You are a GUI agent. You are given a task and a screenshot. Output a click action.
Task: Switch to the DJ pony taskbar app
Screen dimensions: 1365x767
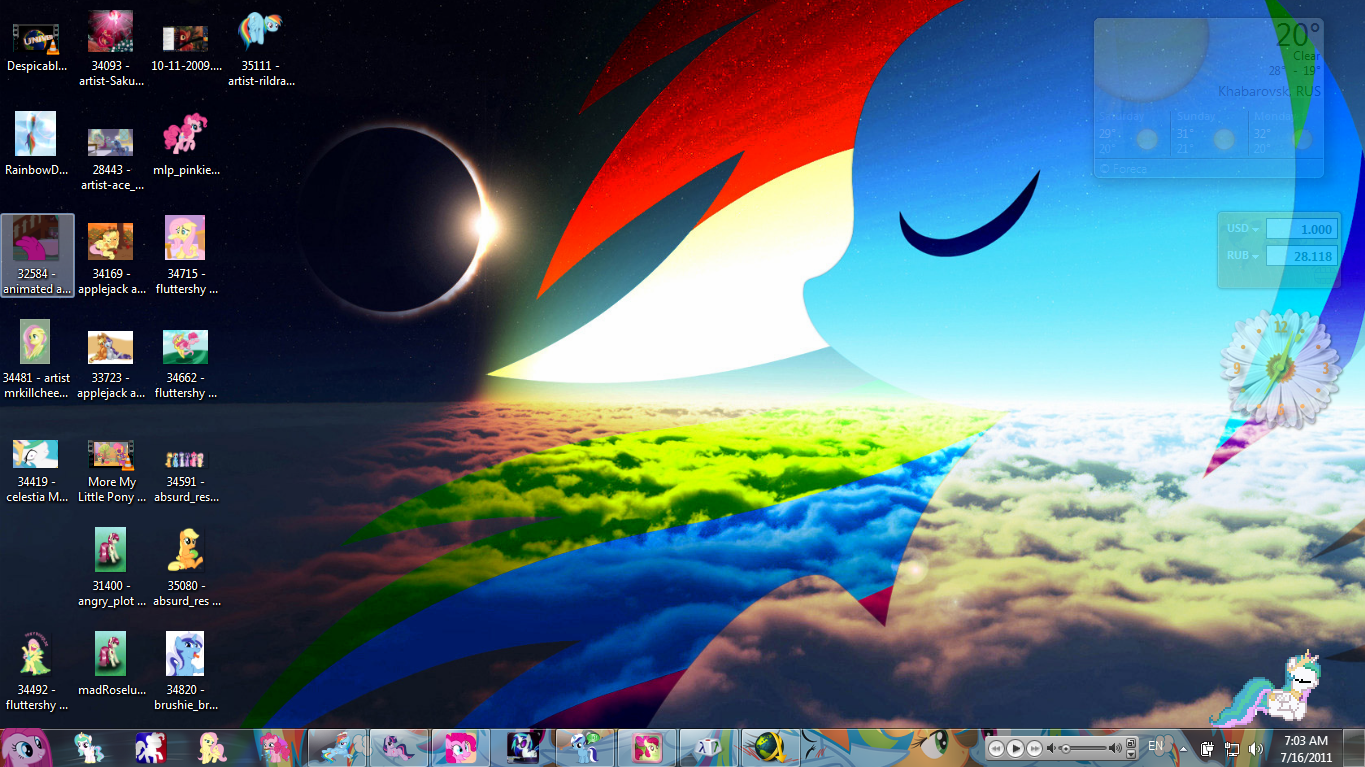[523, 747]
